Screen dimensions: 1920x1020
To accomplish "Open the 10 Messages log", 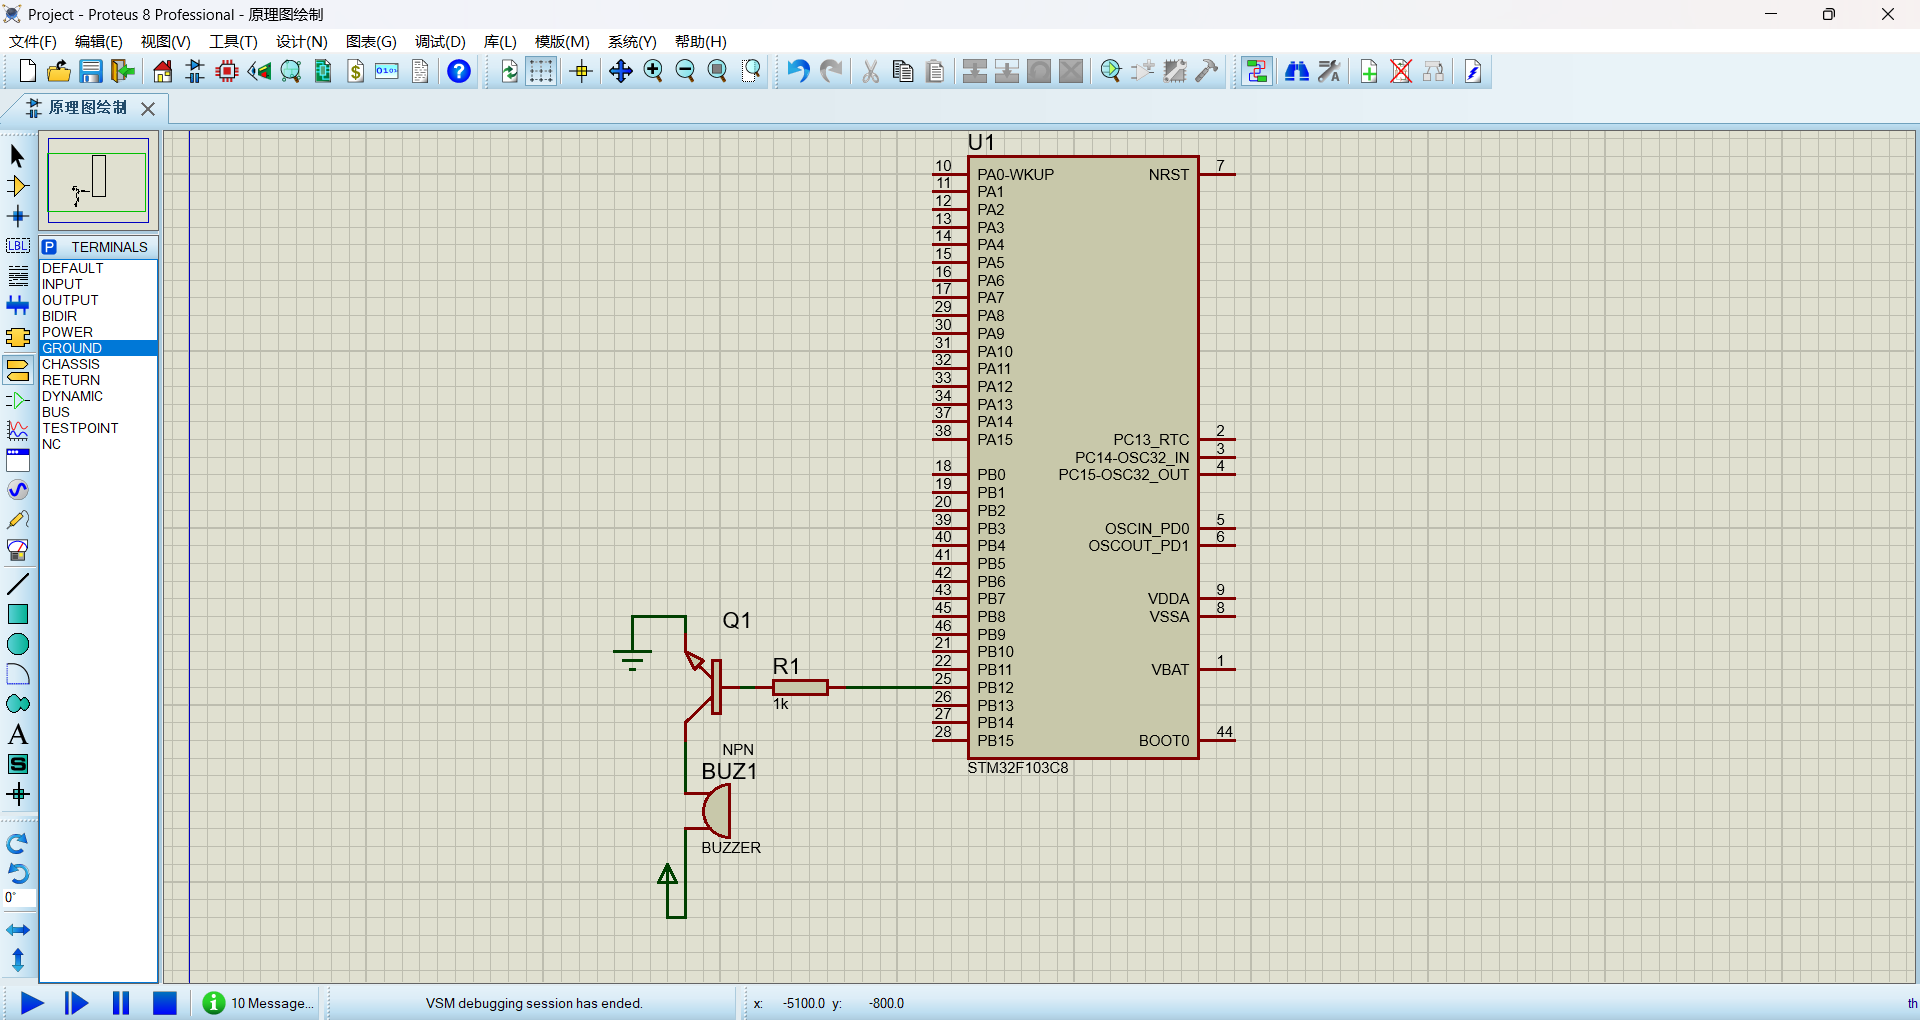I will click(259, 1003).
